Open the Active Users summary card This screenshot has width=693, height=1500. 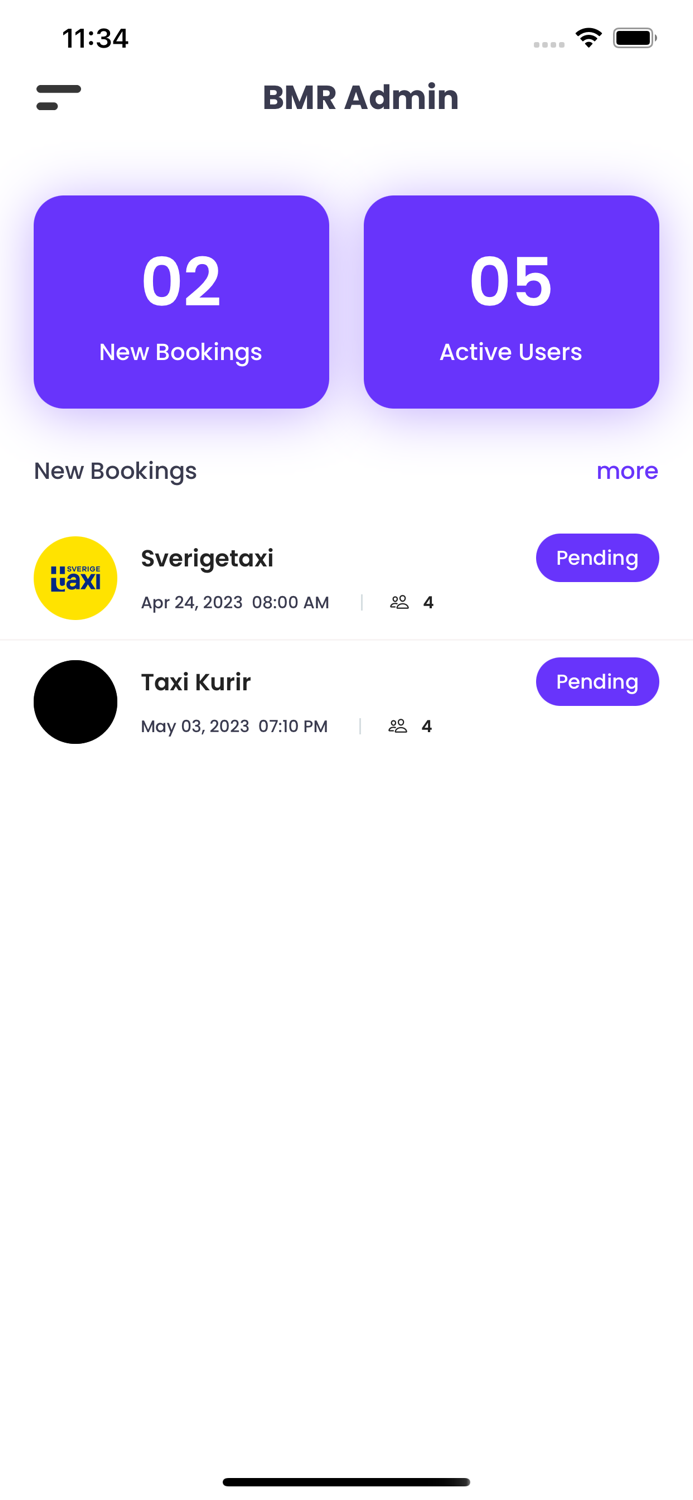point(511,301)
